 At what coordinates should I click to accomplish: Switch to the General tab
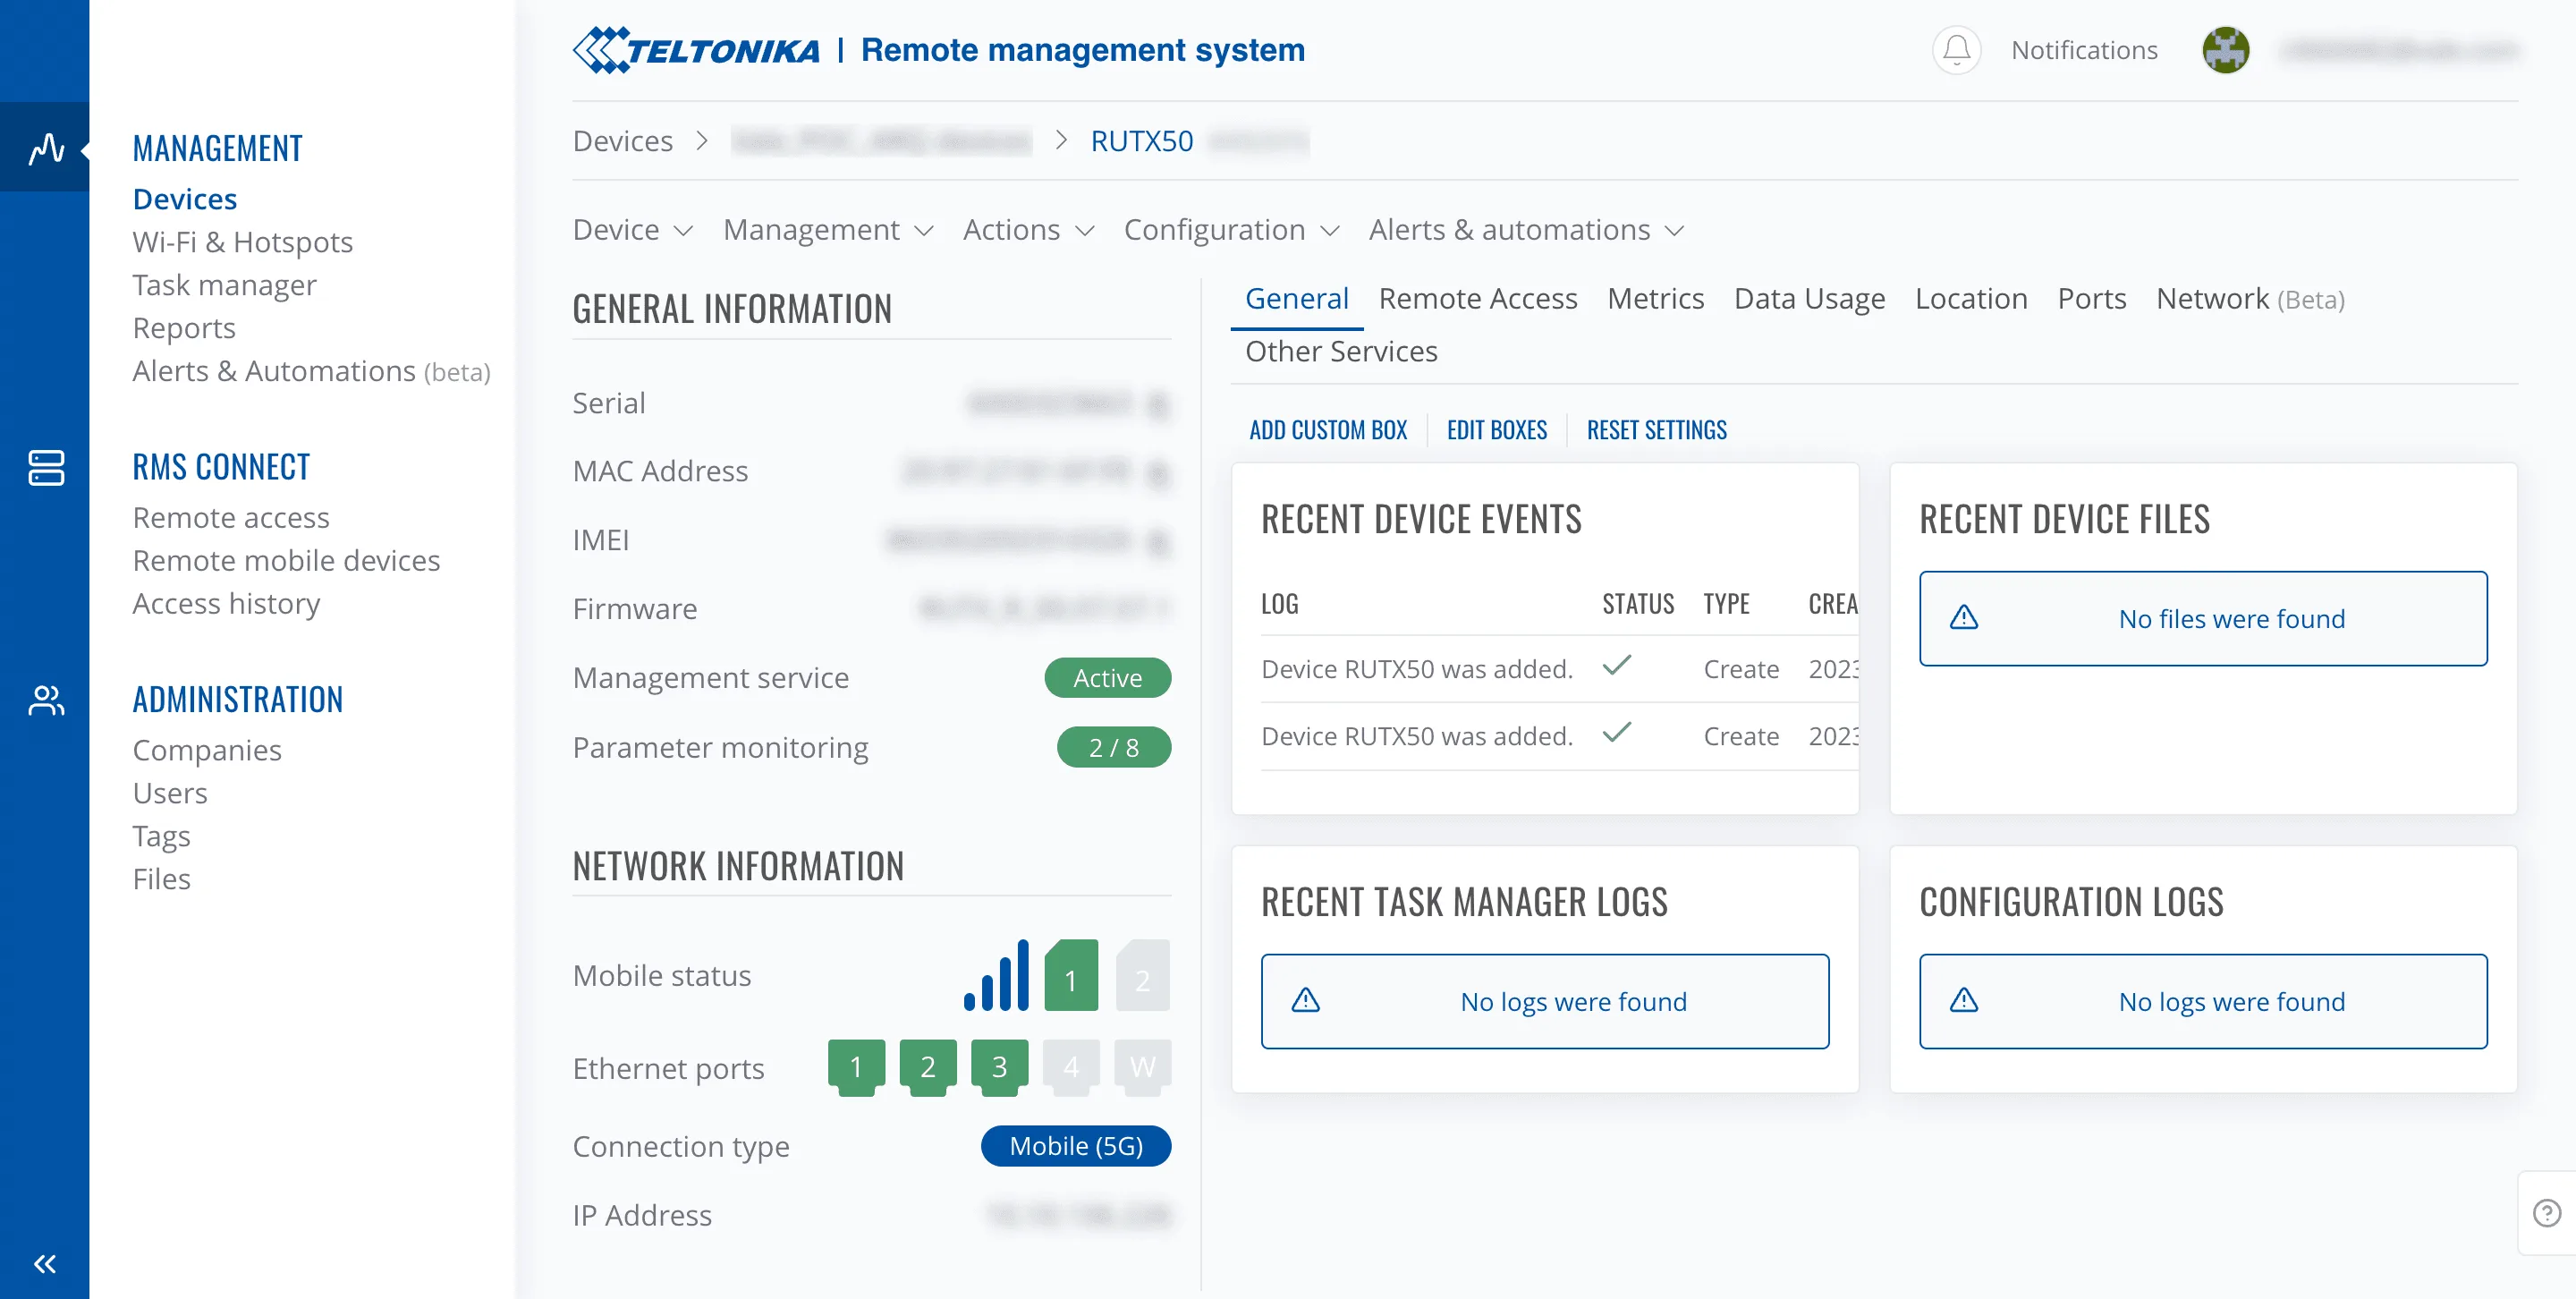click(x=1296, y=299)
